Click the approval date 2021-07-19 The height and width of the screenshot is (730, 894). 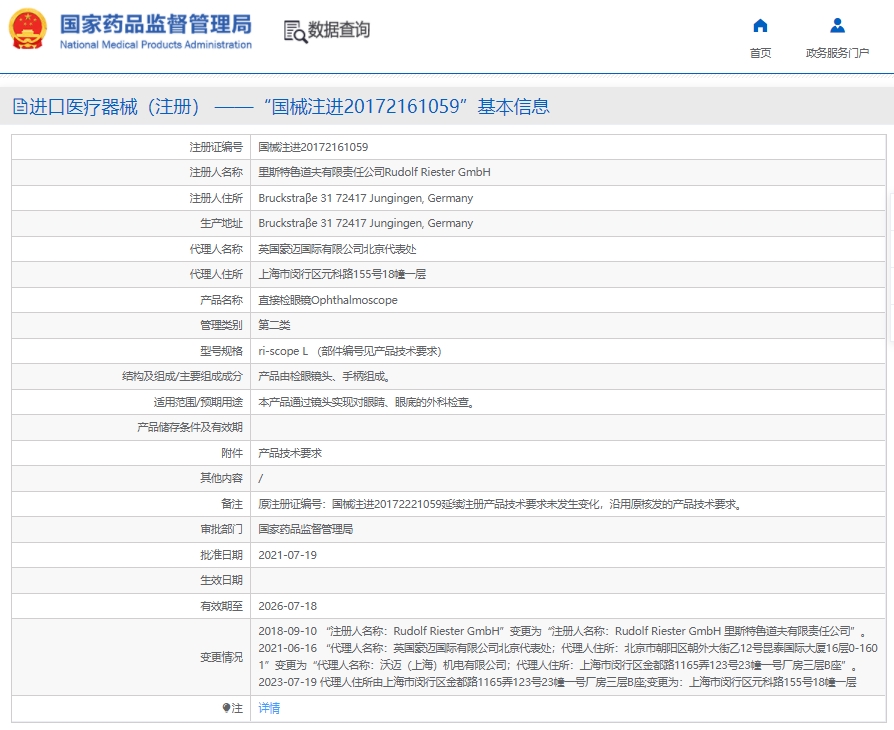(287, 555)
